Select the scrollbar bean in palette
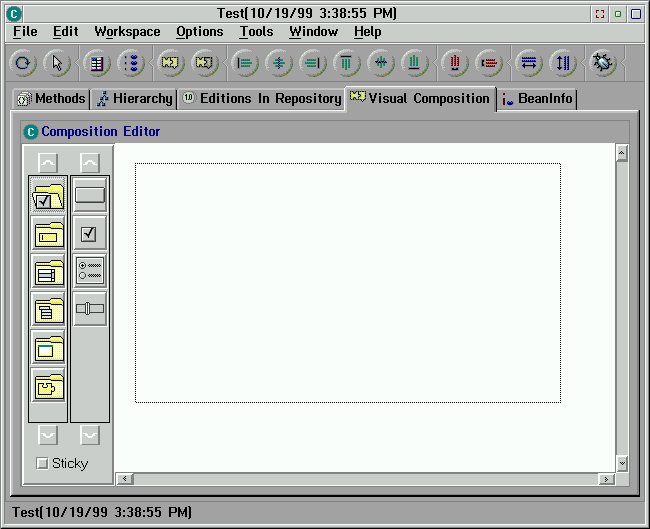Viewport: 650px width, 529px height. tap(90, 309)
